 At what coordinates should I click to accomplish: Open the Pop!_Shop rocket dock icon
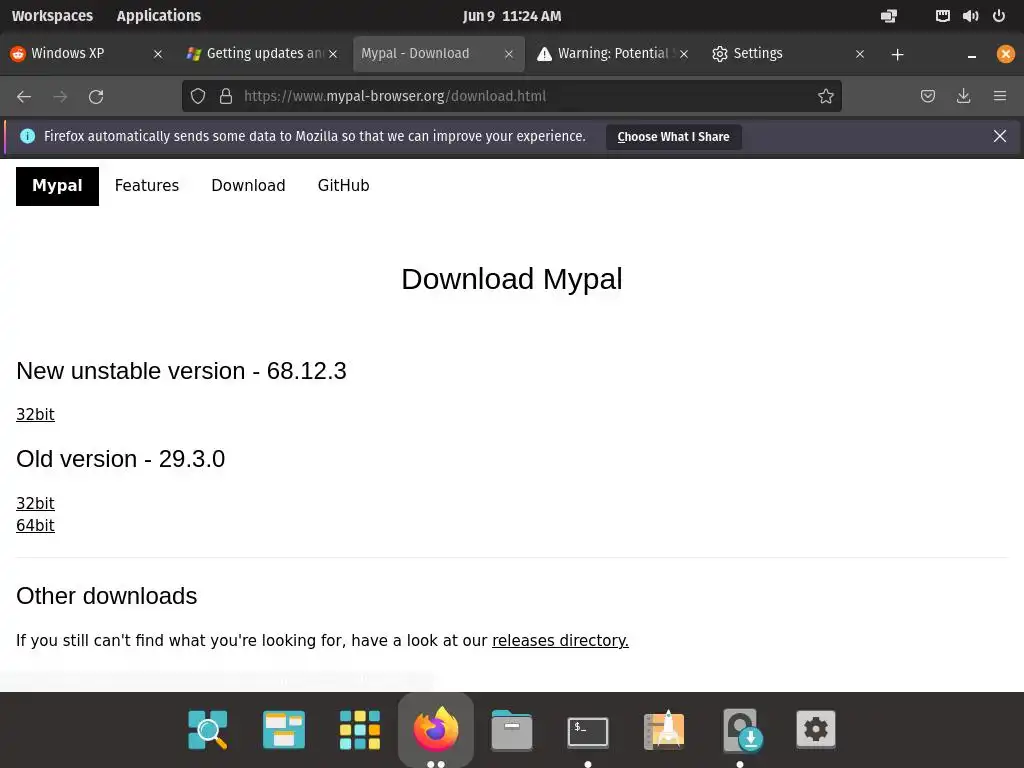(664, 729)
